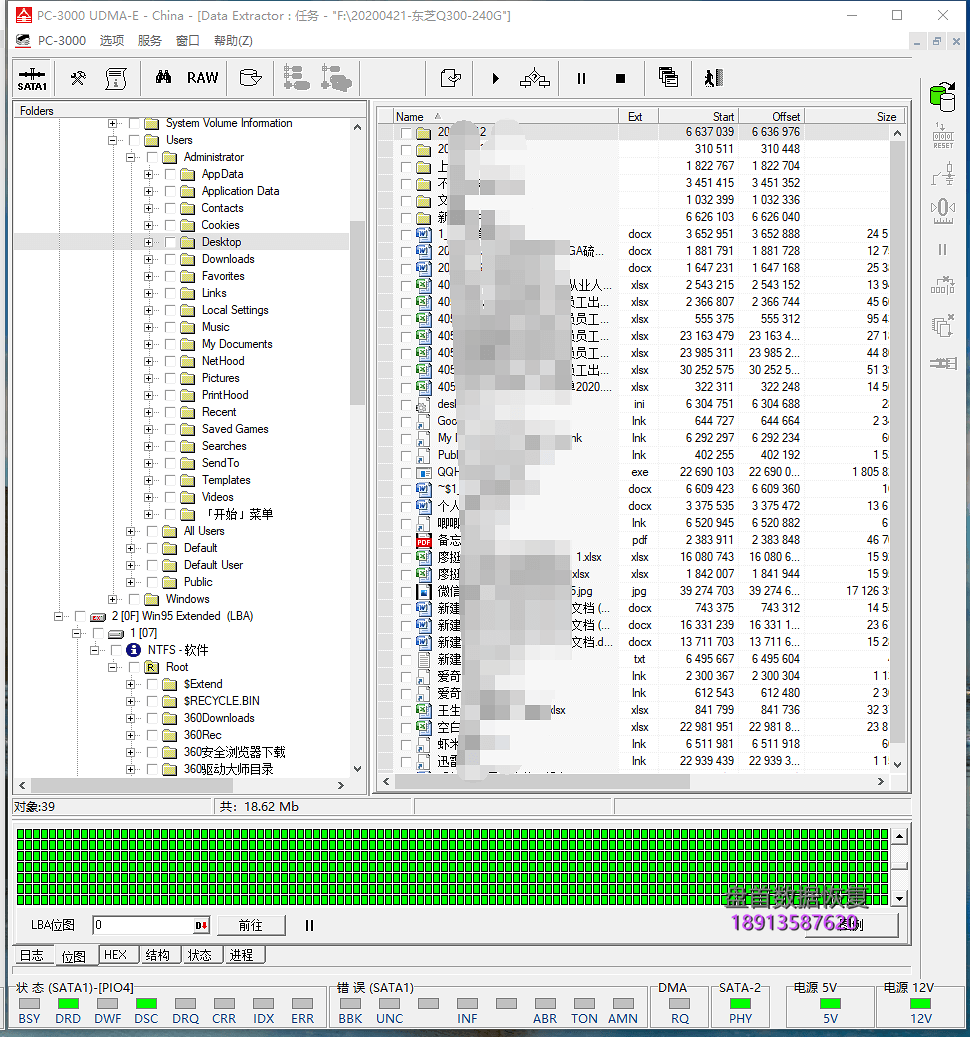
Task: Click the 前往 go button
Action: click(251, 925)
